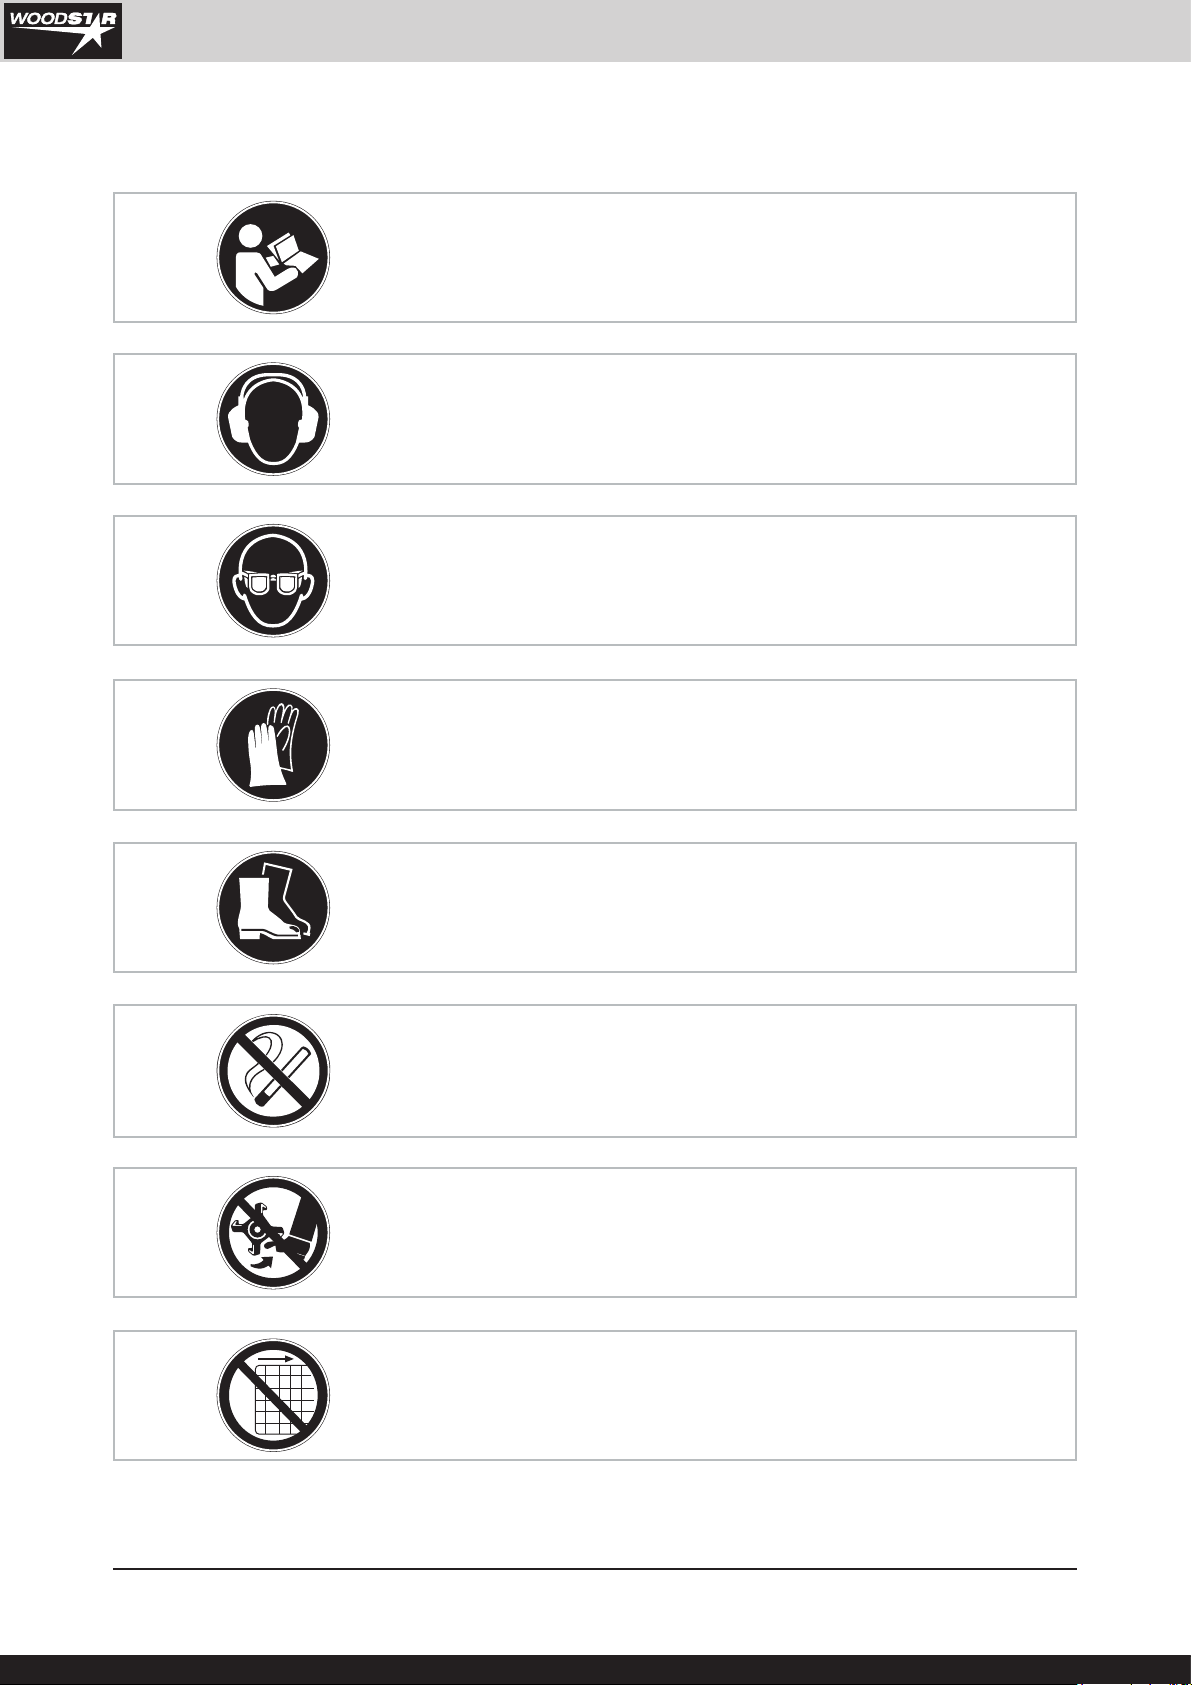1192x1685 pixels.
Task: Click the black footer bar
Action: tap(596, 1670)
